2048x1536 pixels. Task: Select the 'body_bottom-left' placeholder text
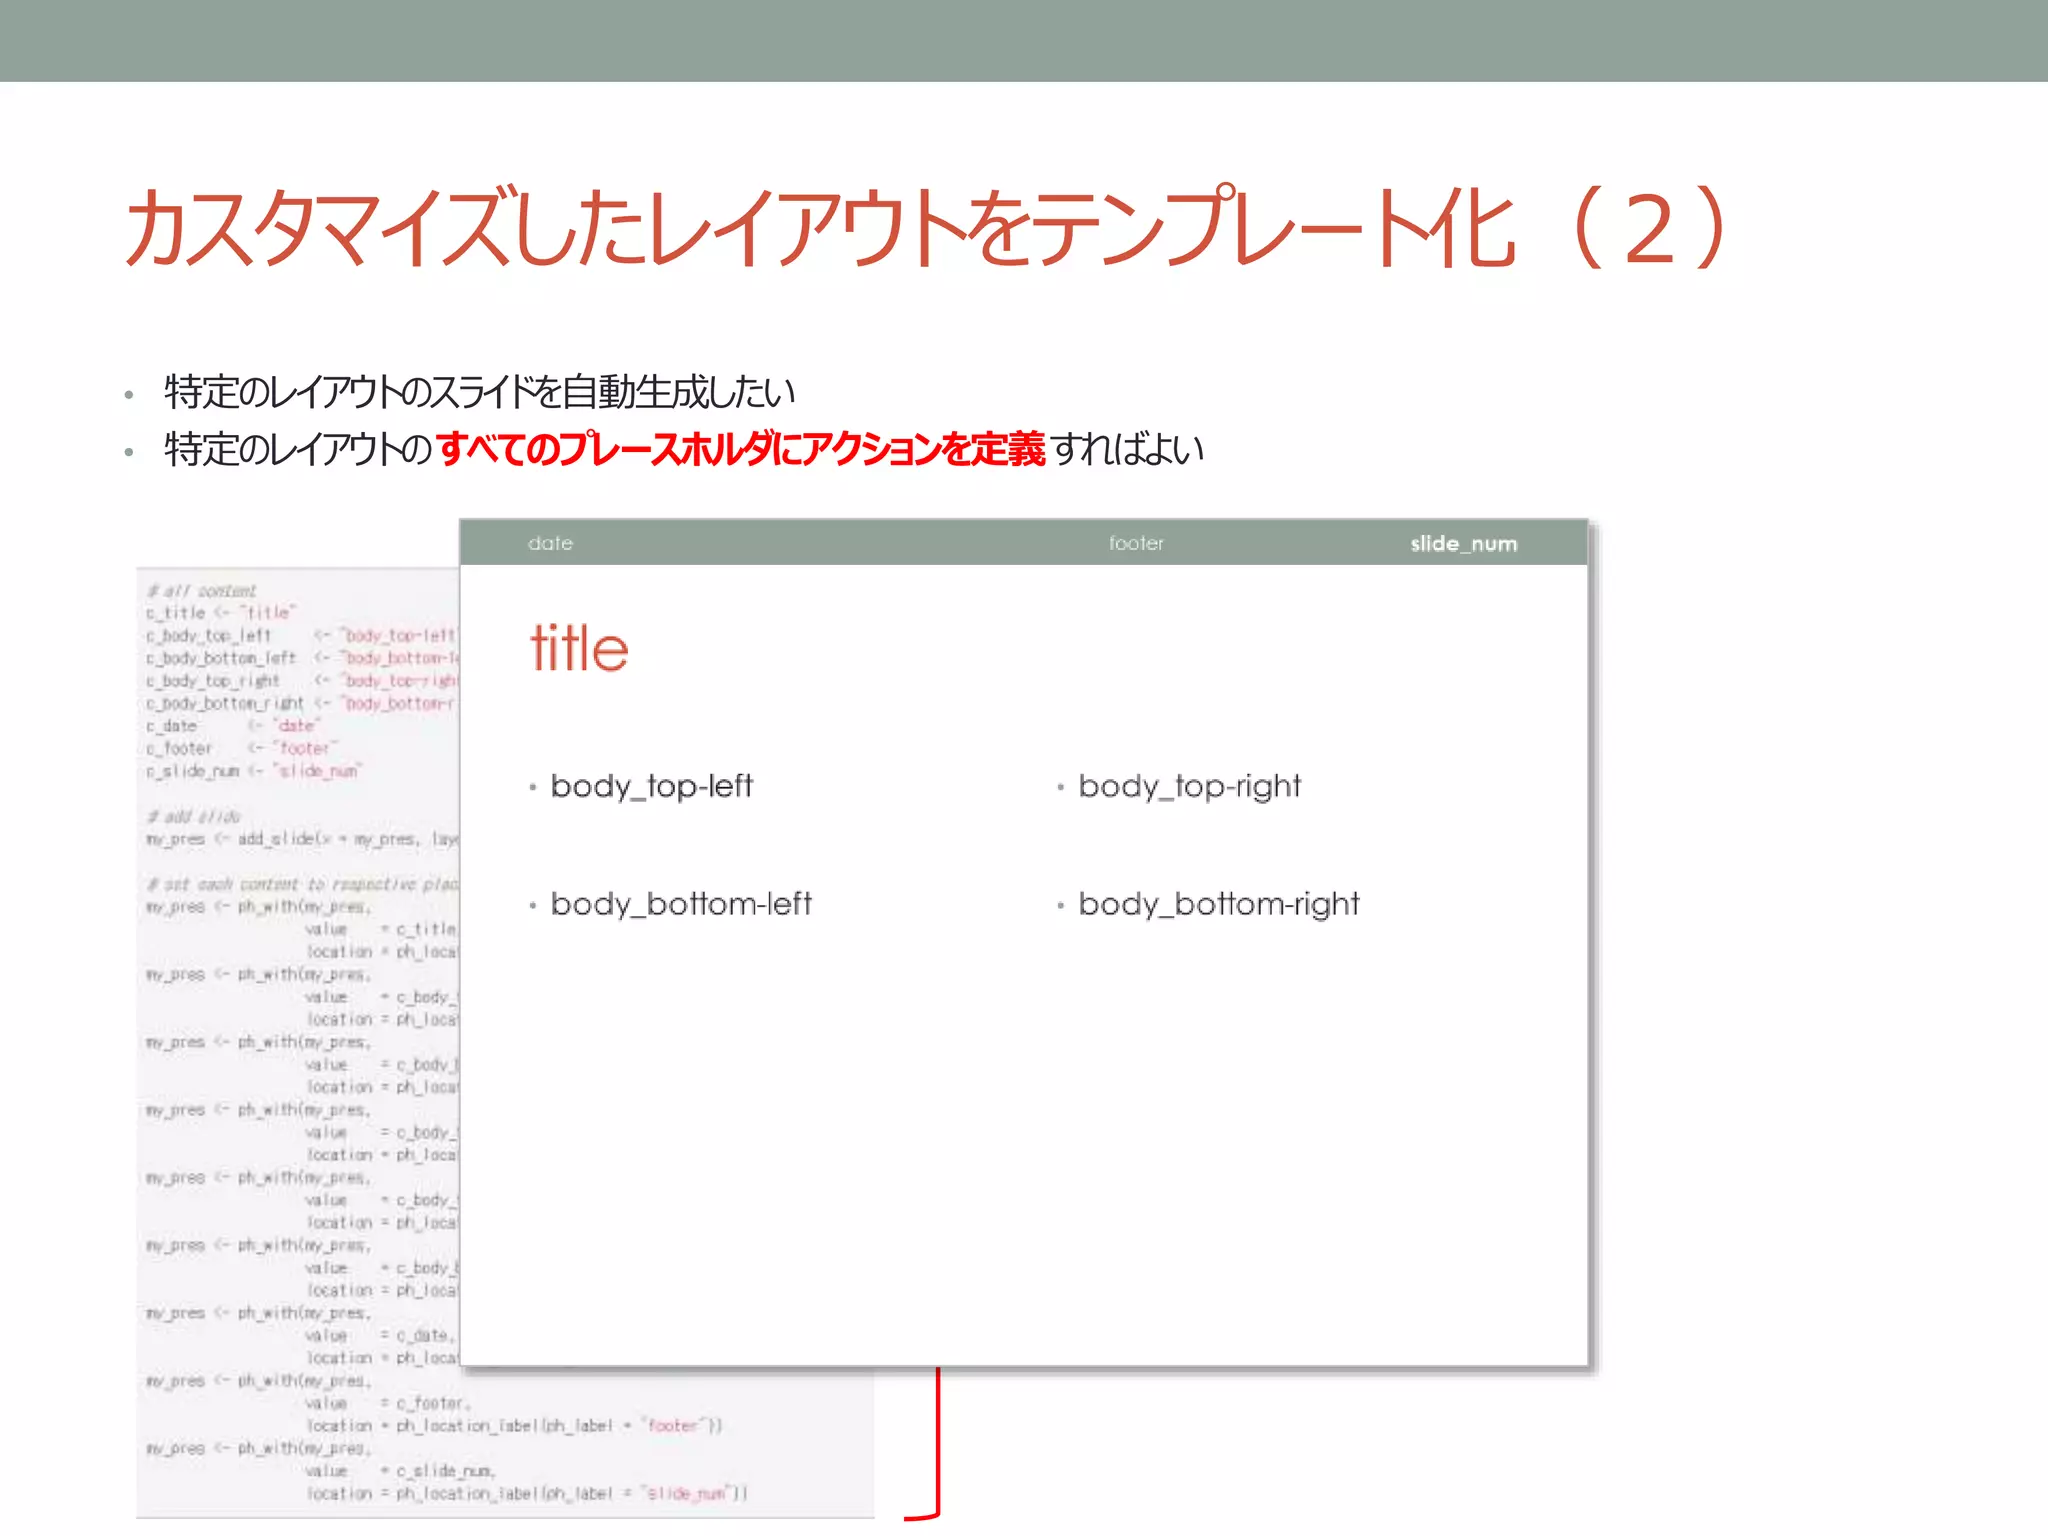tap(680, 904)
